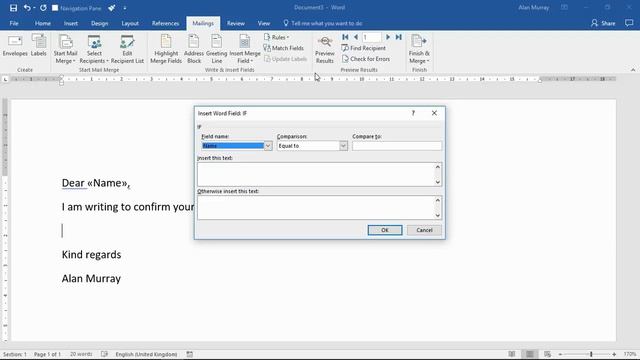Open the Quick Access Toolbar customize arrow
The image size is (640, 360).
124,8
